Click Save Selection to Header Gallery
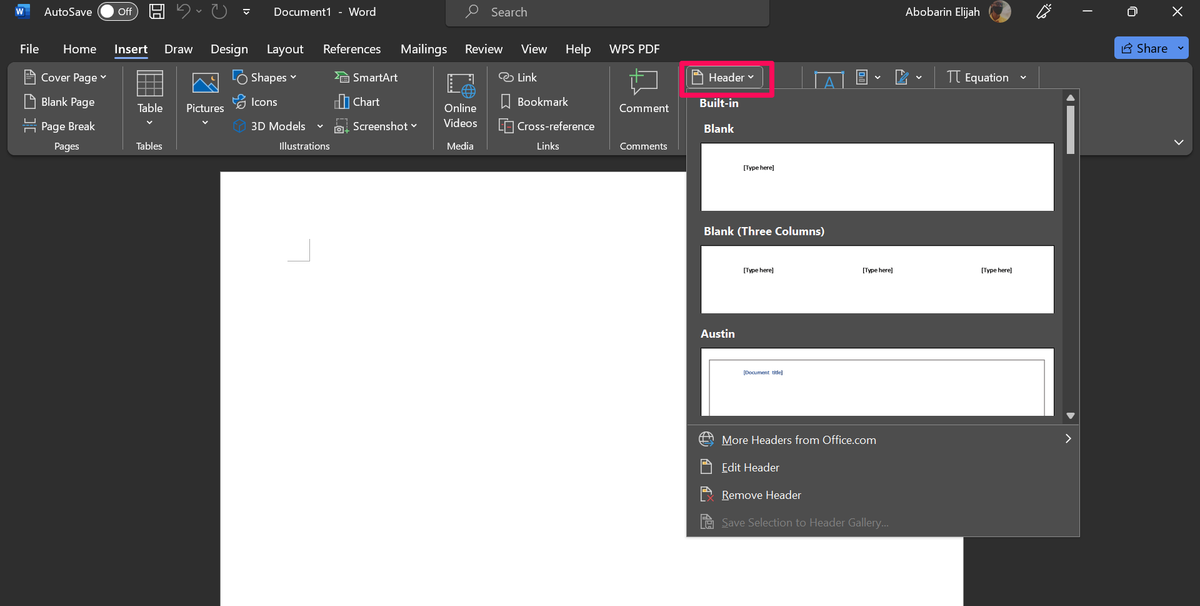 click(883, 522)
